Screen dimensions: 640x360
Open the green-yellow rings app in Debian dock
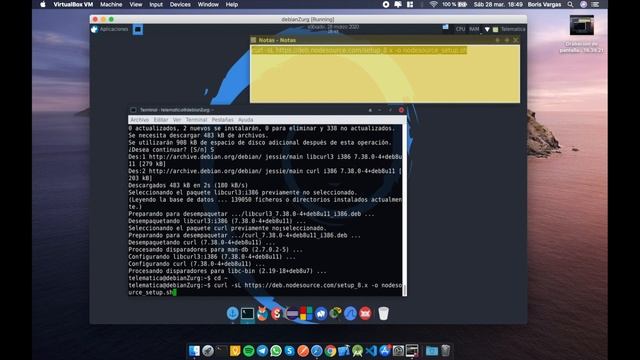coord(336,313)
